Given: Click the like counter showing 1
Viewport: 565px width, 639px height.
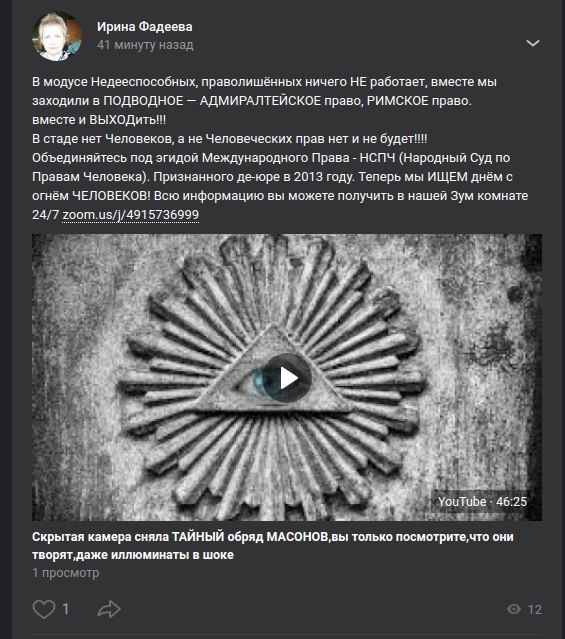Looking at the screenshot, I should pos(66,609).
